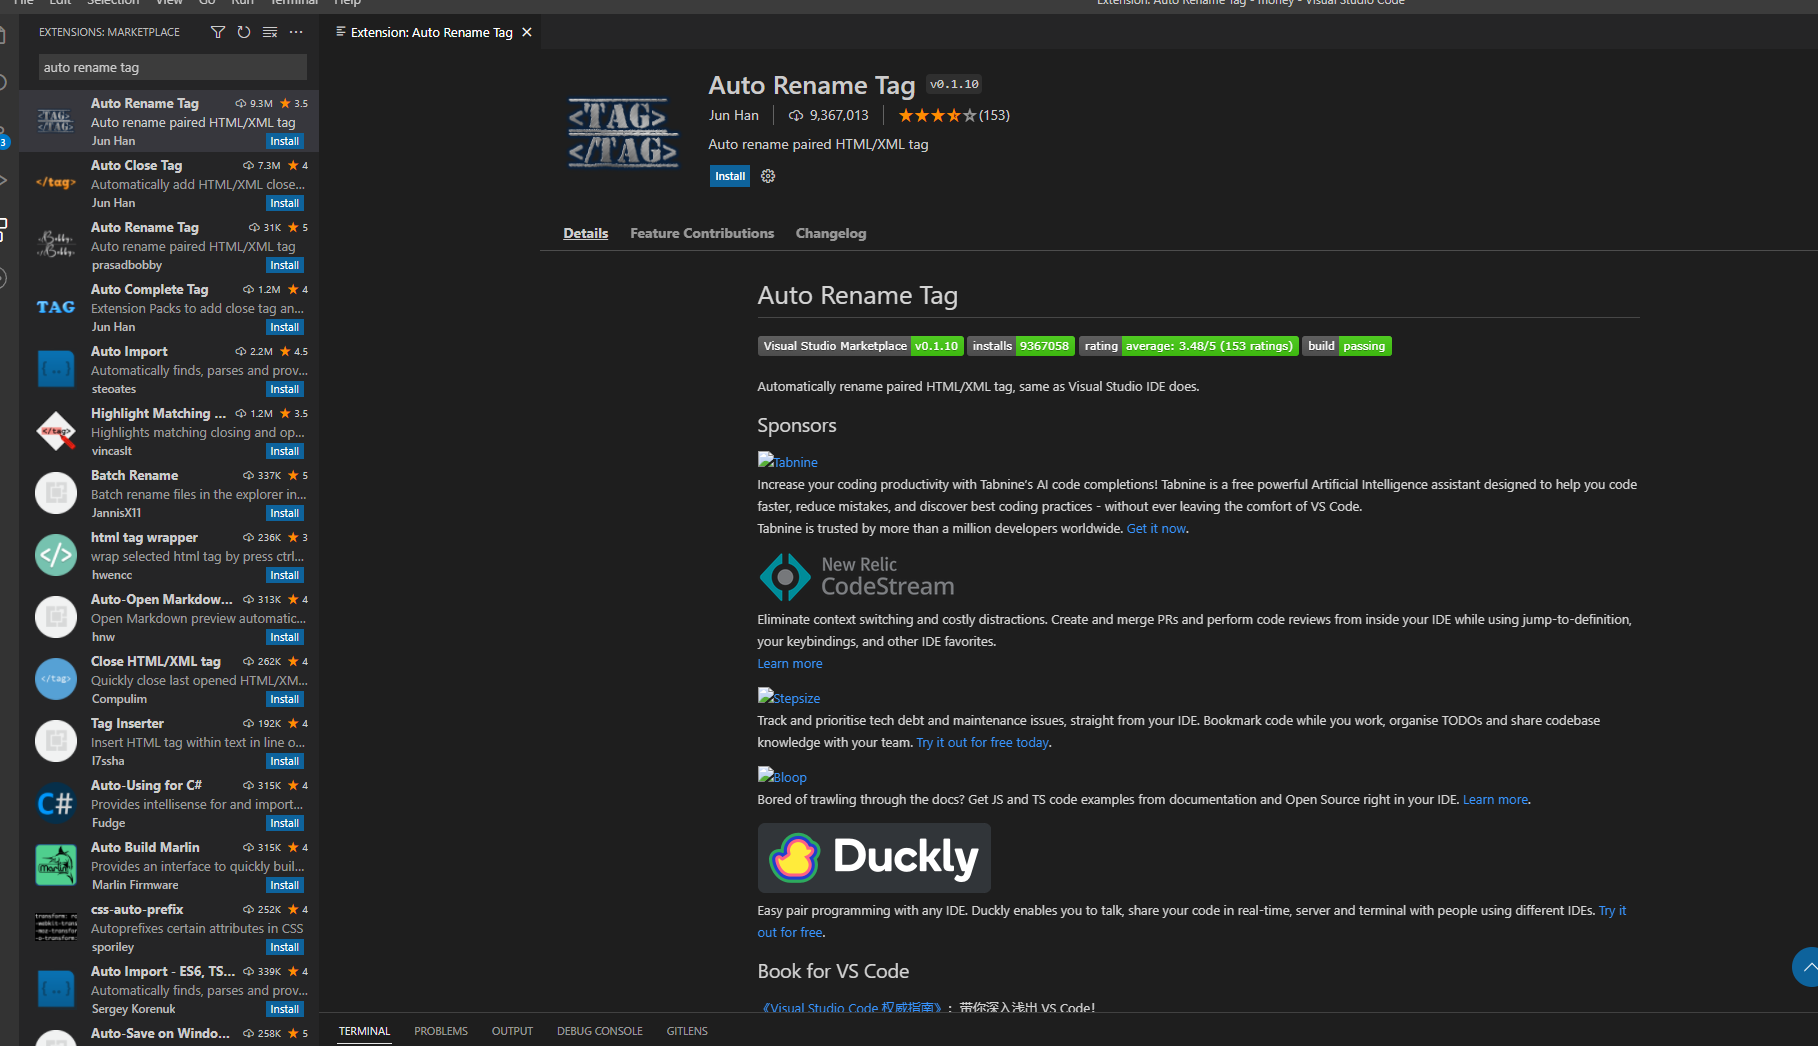The width and height of the screenshot is (1818, 1046).
Task: Switch to the Feature Contributions tab
Action: pyautogui.click(x=702, y=233)
